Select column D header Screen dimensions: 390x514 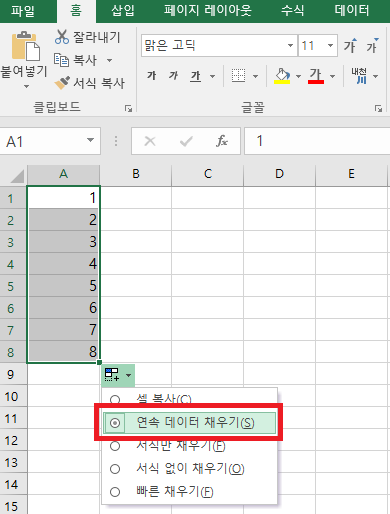[x=279, y=174]
